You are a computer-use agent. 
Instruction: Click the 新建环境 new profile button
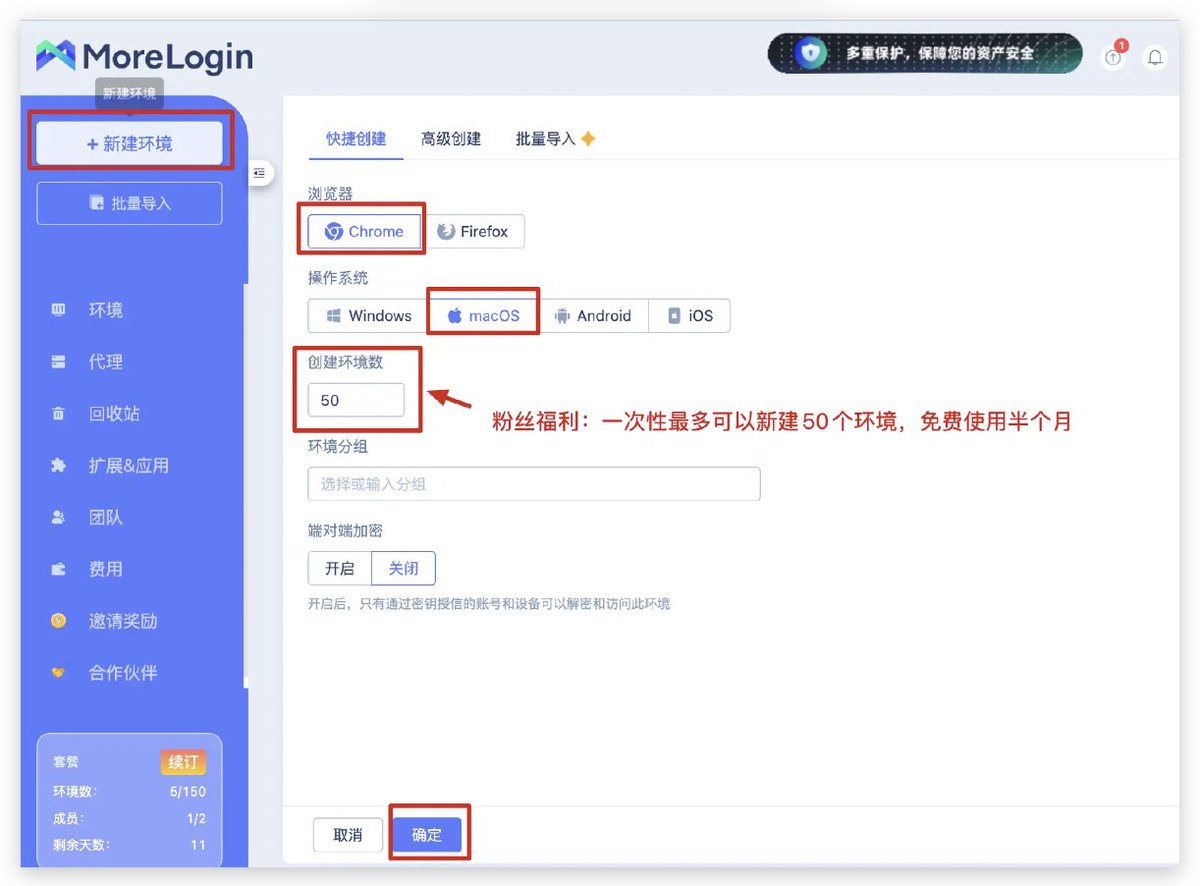129,144
